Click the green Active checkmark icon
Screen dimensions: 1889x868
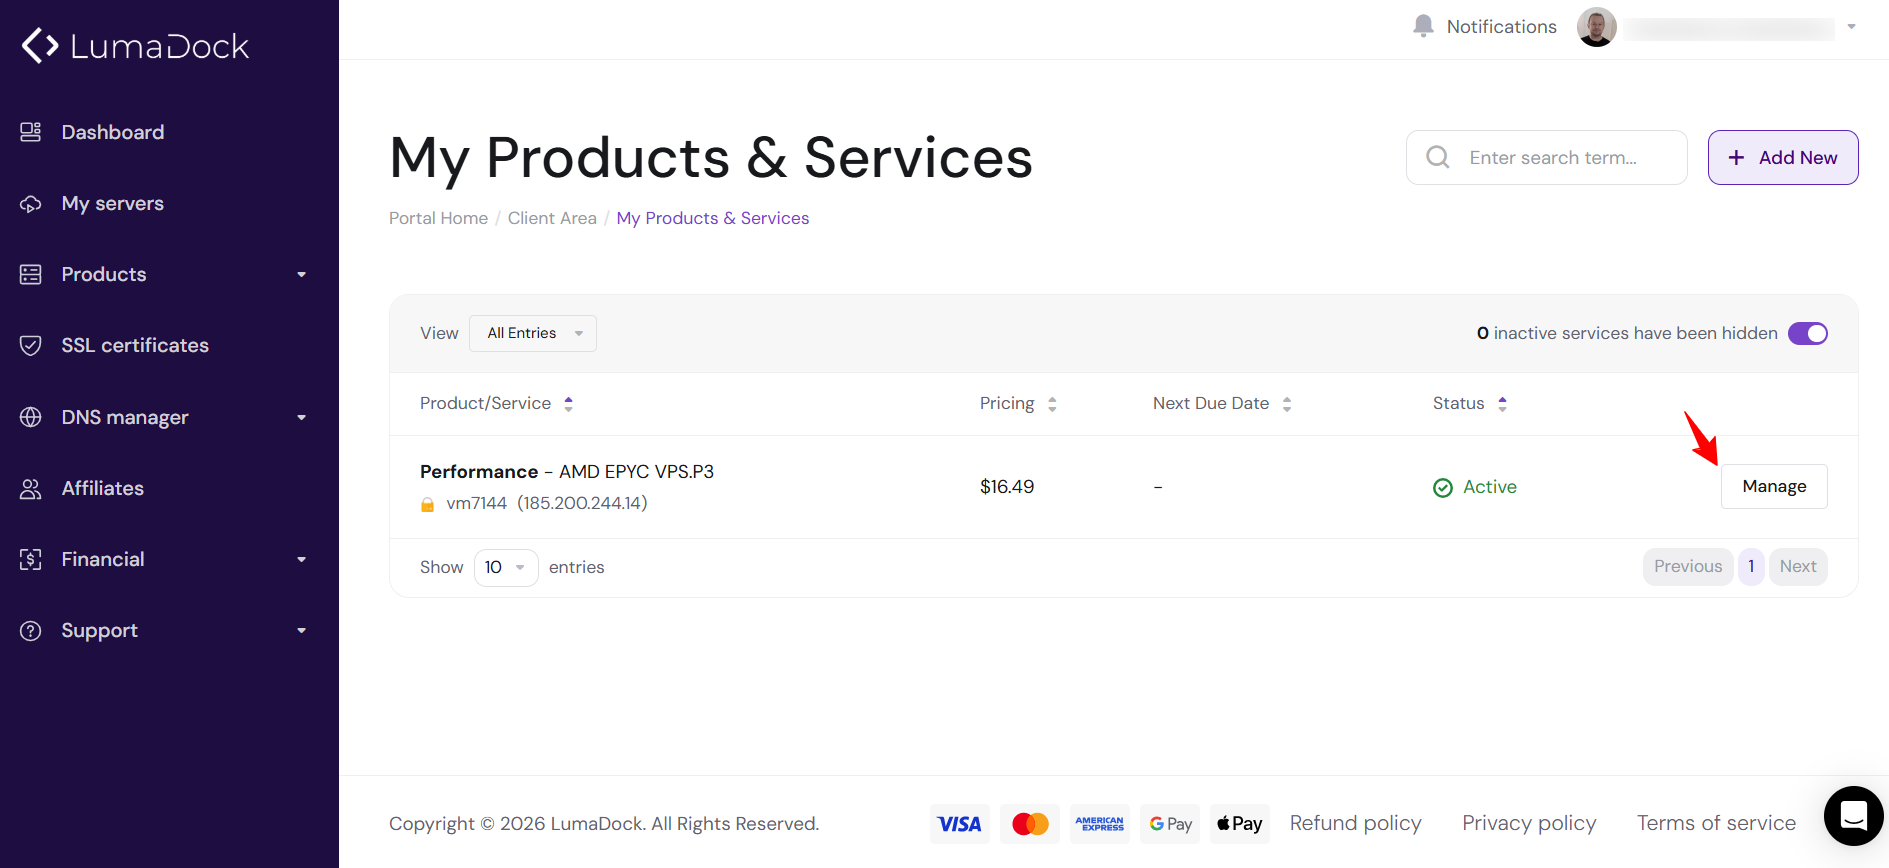click(1443, 488)
